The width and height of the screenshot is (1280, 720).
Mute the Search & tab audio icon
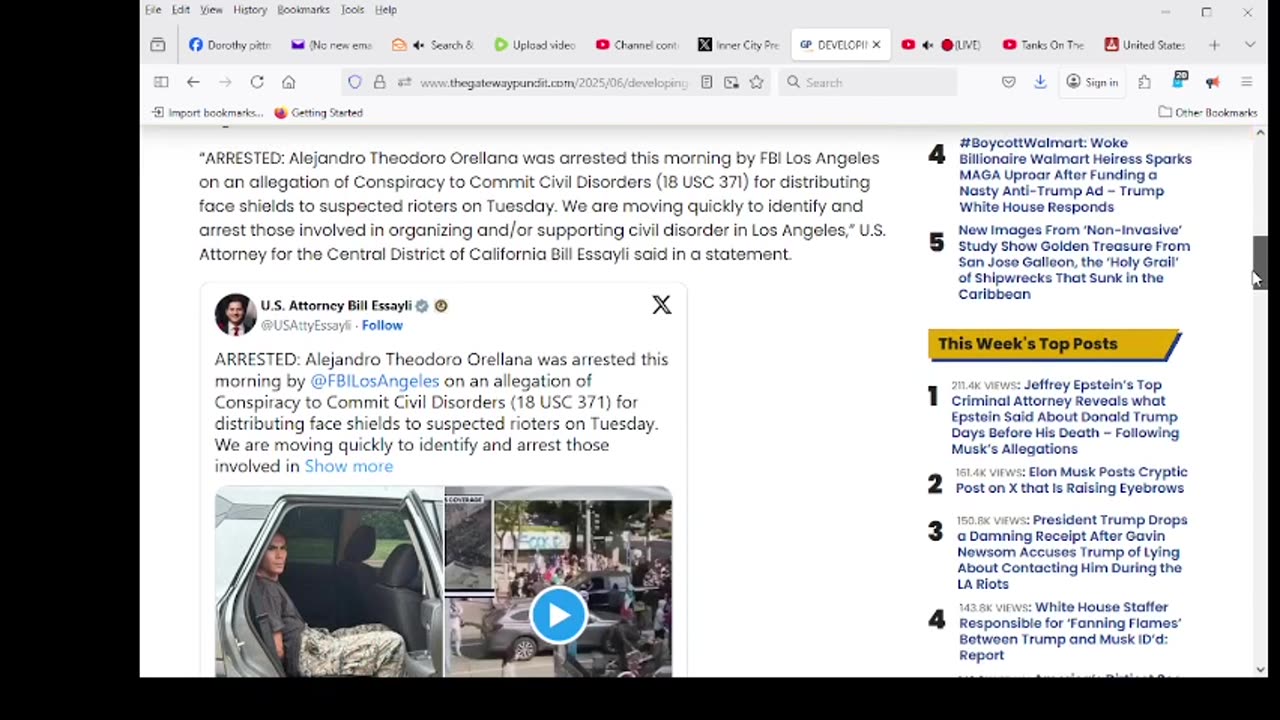pyautogui.click(x=418, y=45)
